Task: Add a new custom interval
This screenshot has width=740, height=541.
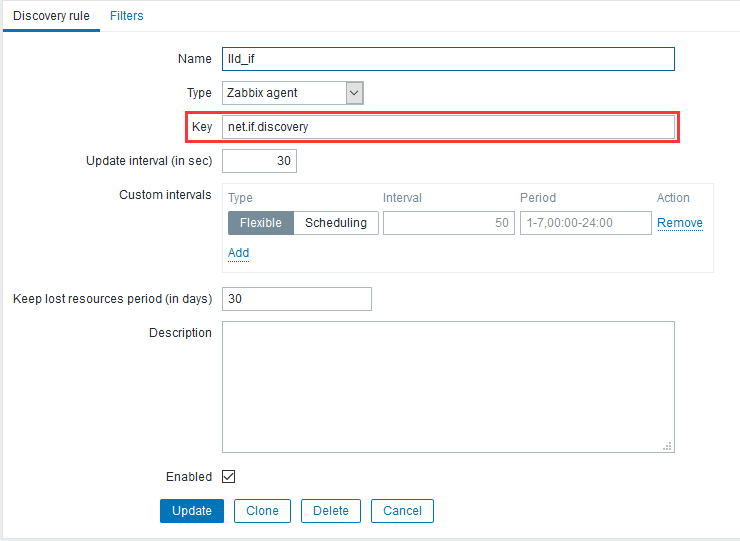Action: (x=238, y=253)
